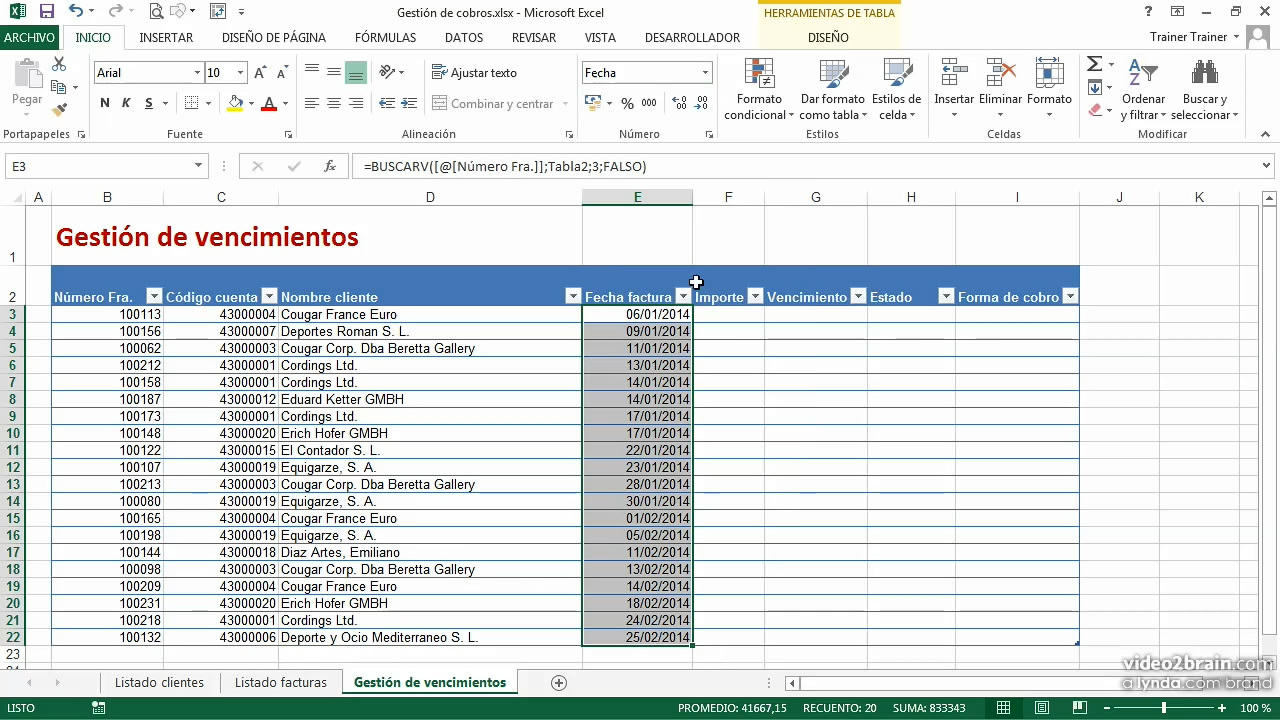Toggle underline S formatting

tap(149, 103)
